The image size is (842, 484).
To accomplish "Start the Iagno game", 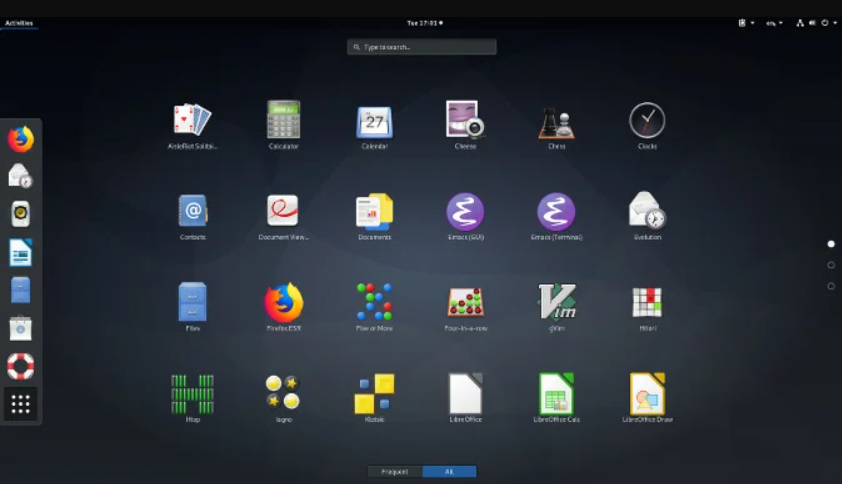I will click(284, 399).
